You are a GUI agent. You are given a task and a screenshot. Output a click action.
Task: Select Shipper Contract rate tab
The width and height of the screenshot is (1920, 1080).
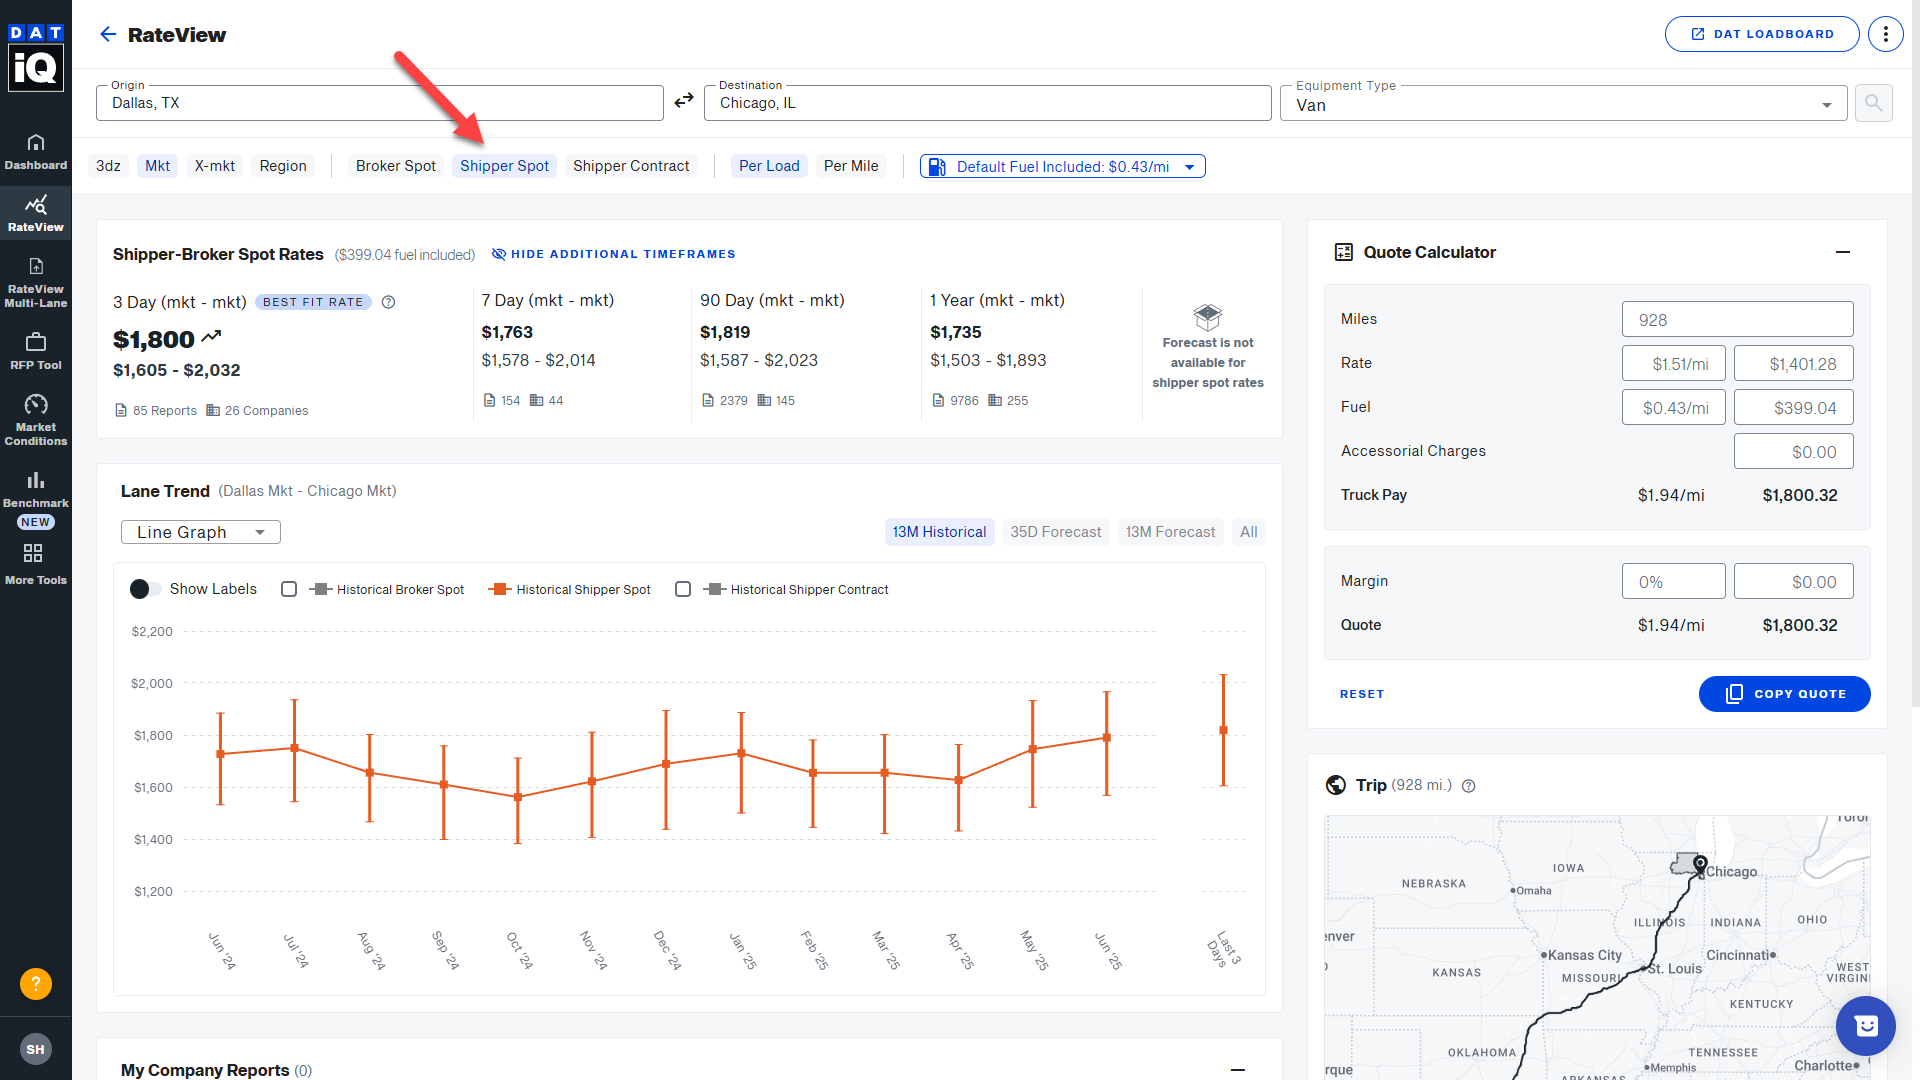[x=631, y=166]
